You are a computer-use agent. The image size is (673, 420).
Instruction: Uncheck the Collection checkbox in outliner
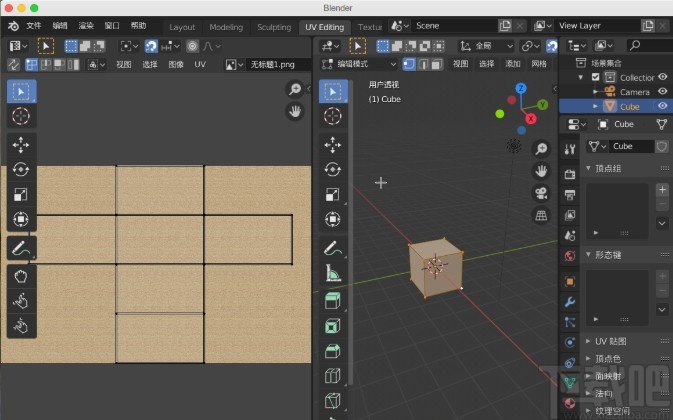(596, 77)
